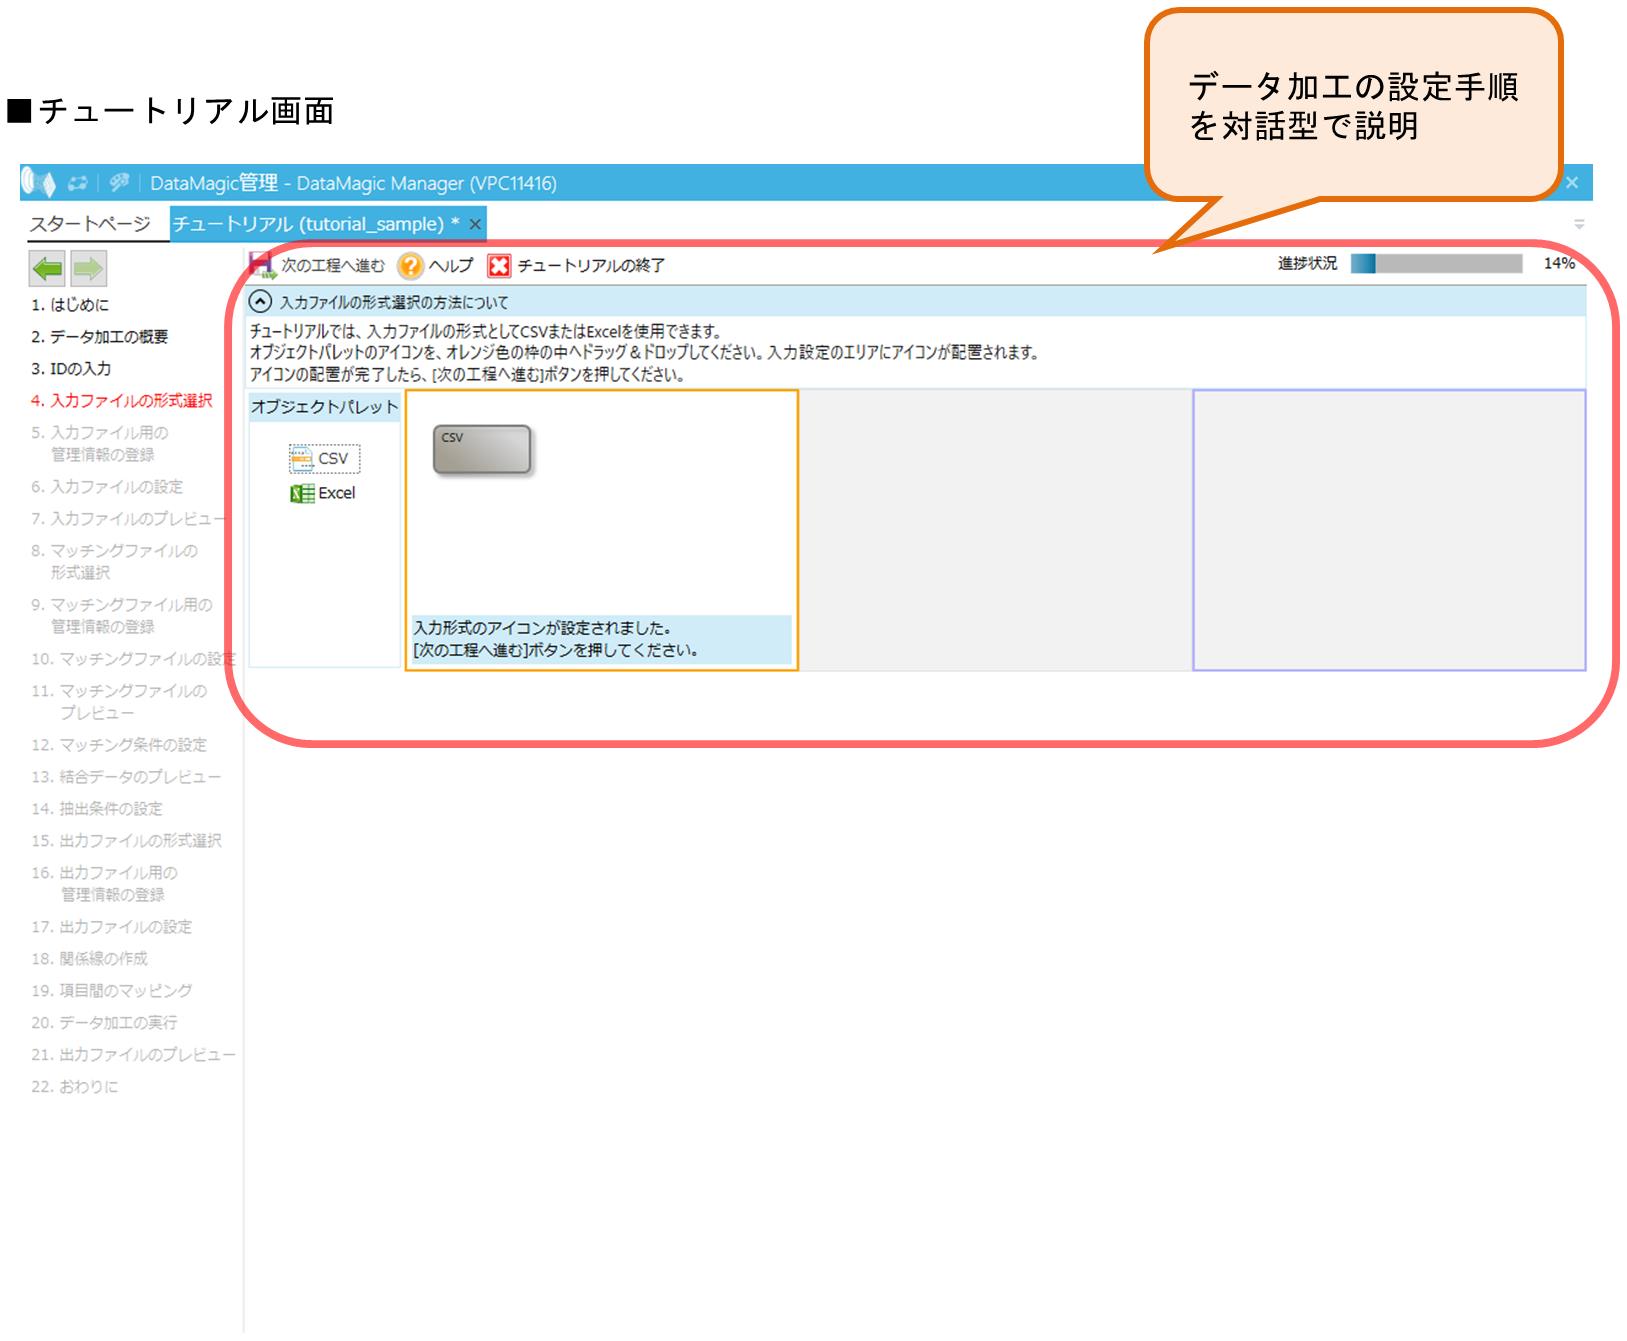The width and height of the screenshot is (1627, 1341).
Task: Select step 21. 出力ファイルのプレビュー
Action: tap(133, 1054)
